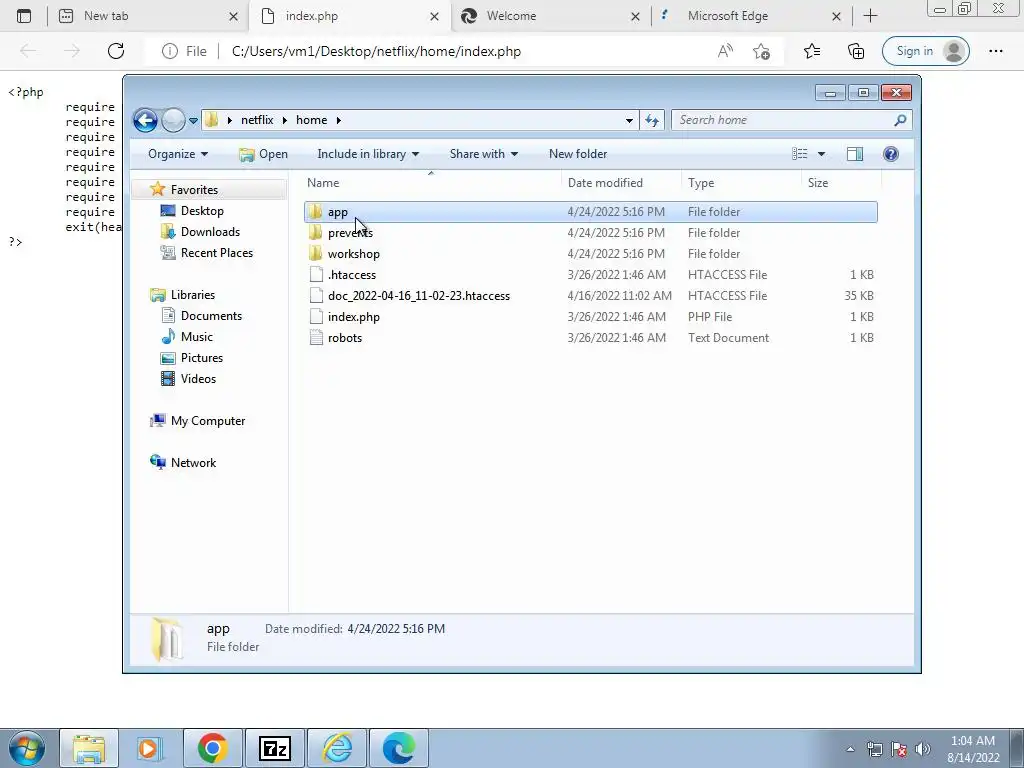
Task: Click the Explorer forward navigation arrow
Action: pos(173,120)
